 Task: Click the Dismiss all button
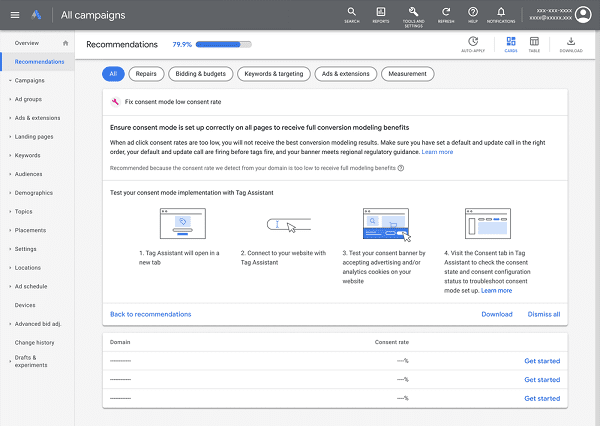pos(544,314)
